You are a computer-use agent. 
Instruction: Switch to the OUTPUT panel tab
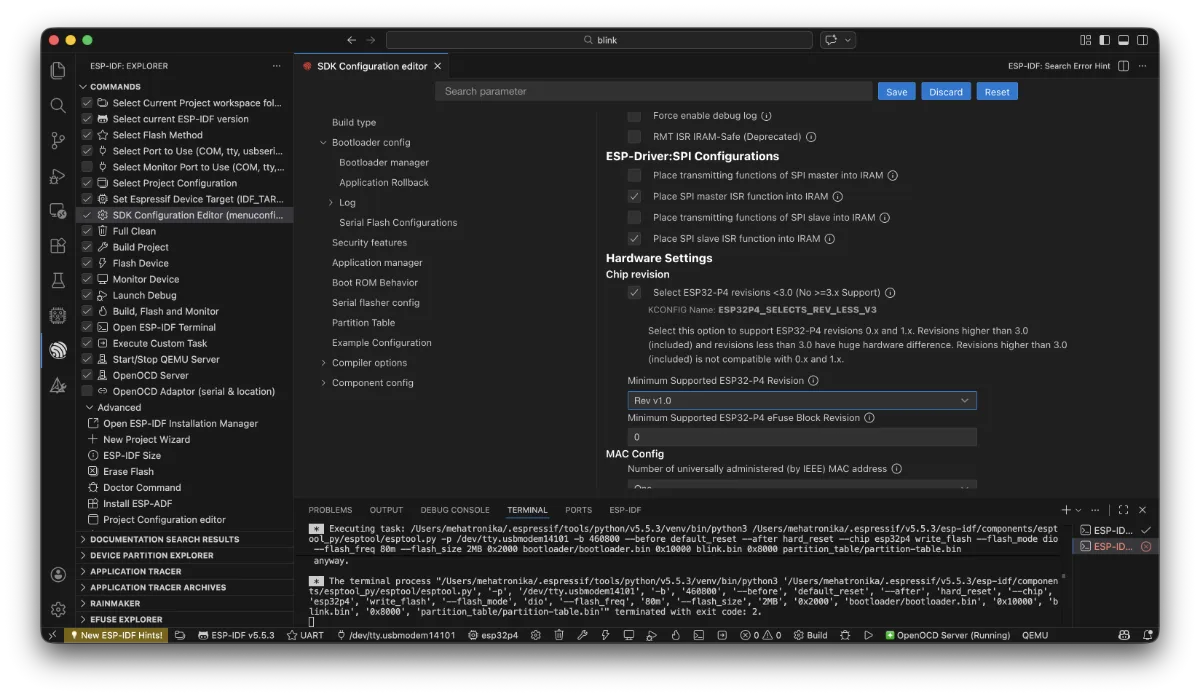pyautogui.click(x=386, y=510)
